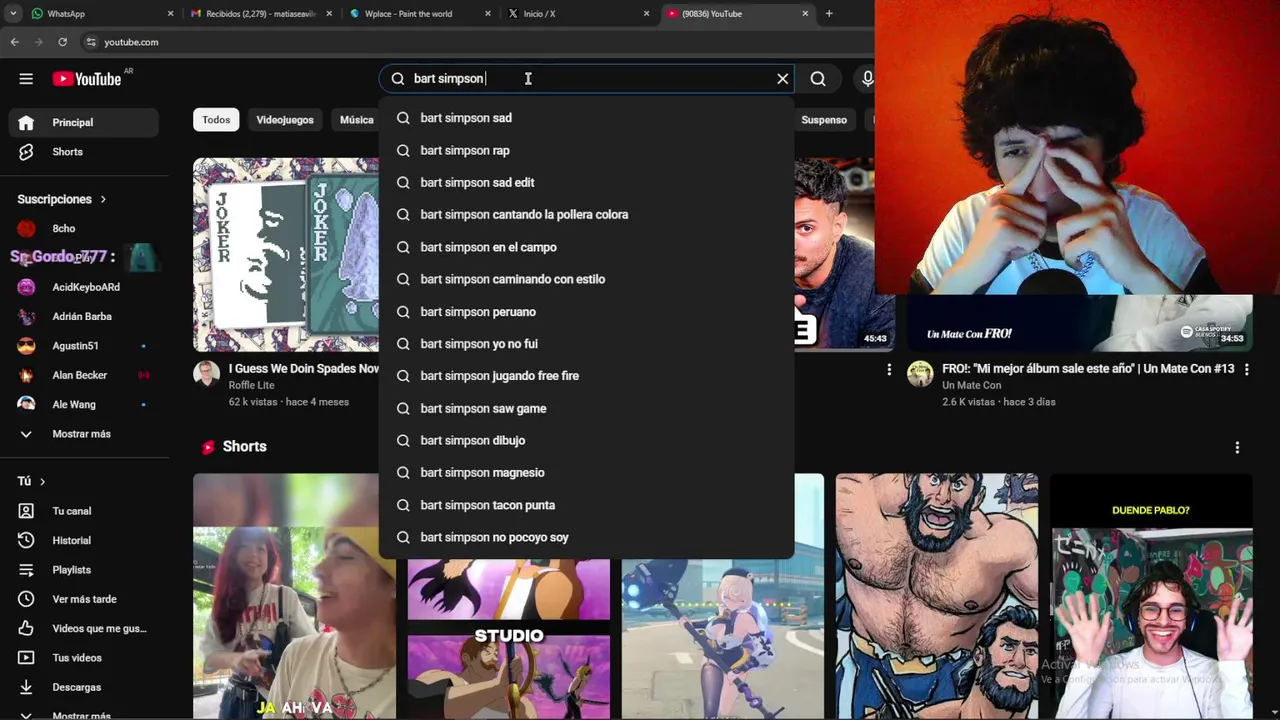Open Roffle Lite channel avatar
1280x720 pixels.
pos(206,374)
